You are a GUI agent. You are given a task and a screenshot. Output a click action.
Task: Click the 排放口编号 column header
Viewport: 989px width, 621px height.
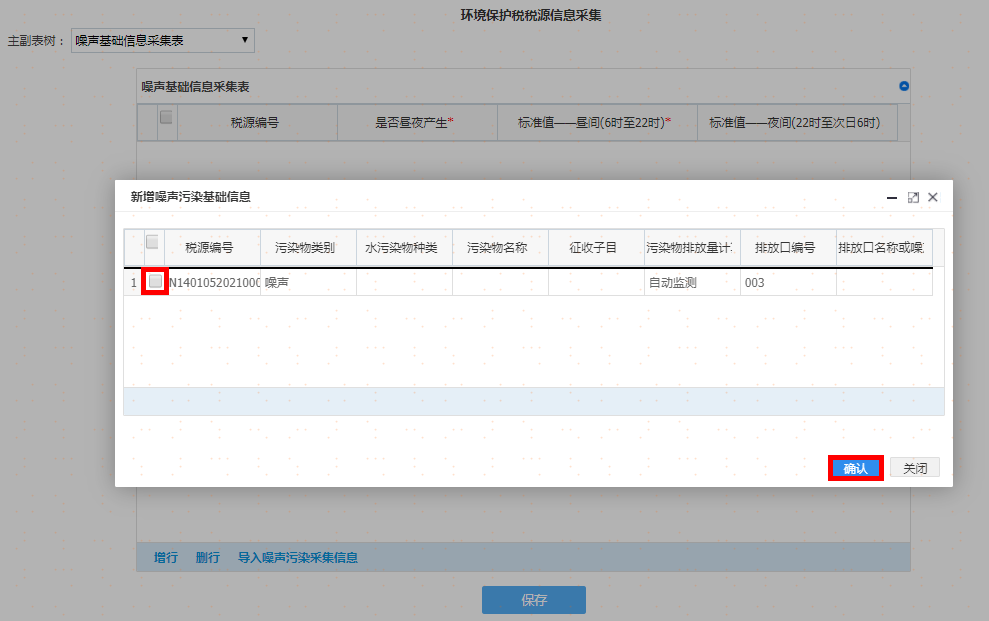tap(788, 248)
